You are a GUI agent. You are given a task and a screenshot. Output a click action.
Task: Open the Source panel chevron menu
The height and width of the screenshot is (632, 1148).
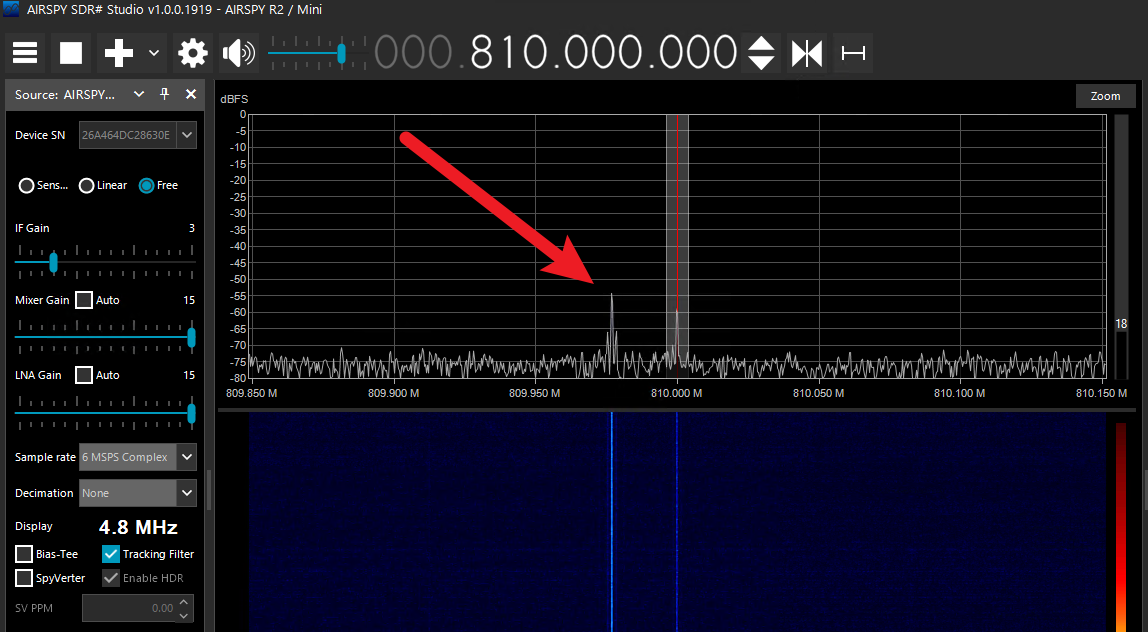coord(138,94)
